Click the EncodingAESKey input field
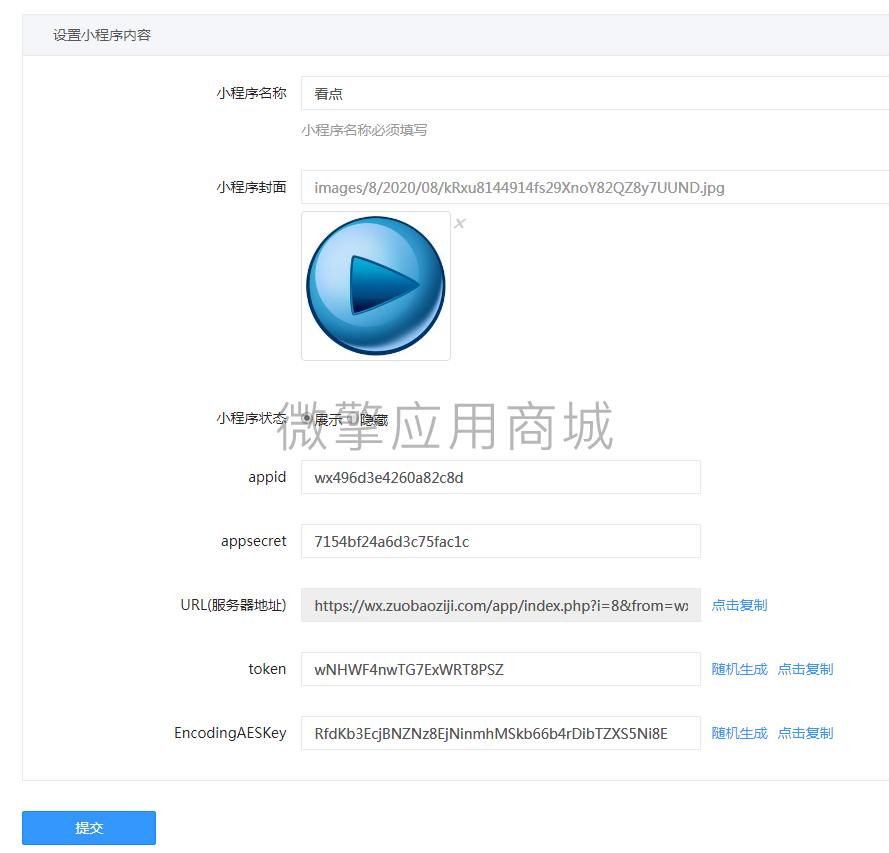The width and height of the screenshot is (889, 853). (x=500, y=733)
